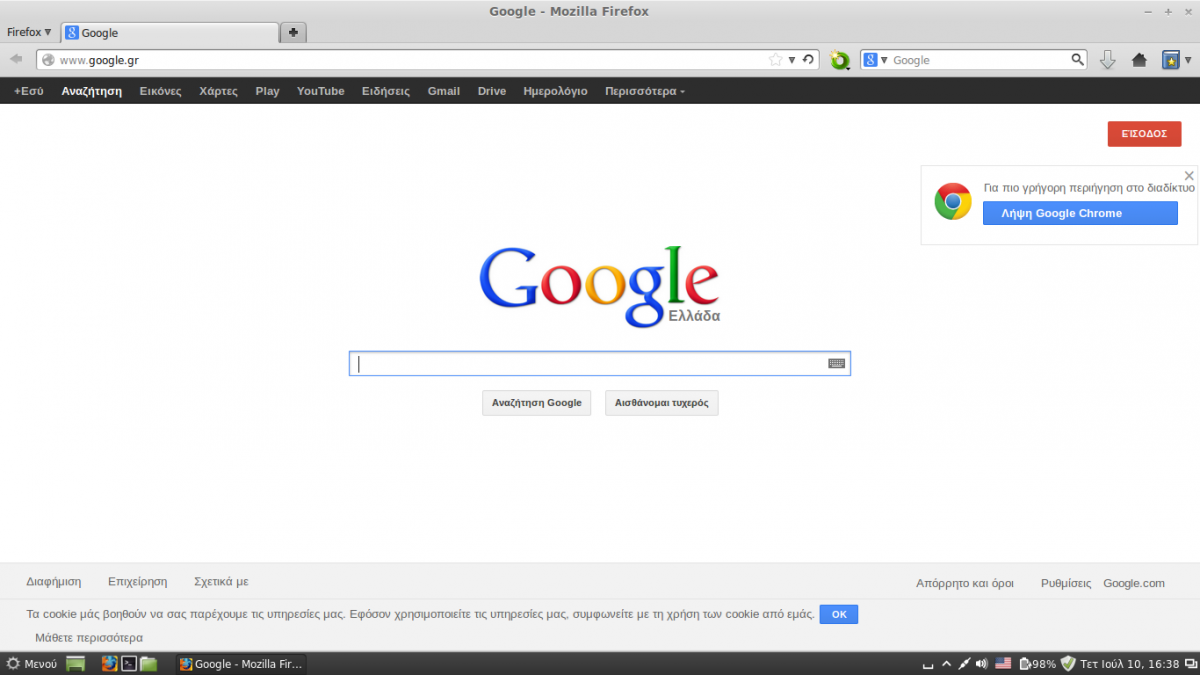Open +Εσύ in the Google bar
This screenshot has width=1200, height=675.
tap(29, 91)
